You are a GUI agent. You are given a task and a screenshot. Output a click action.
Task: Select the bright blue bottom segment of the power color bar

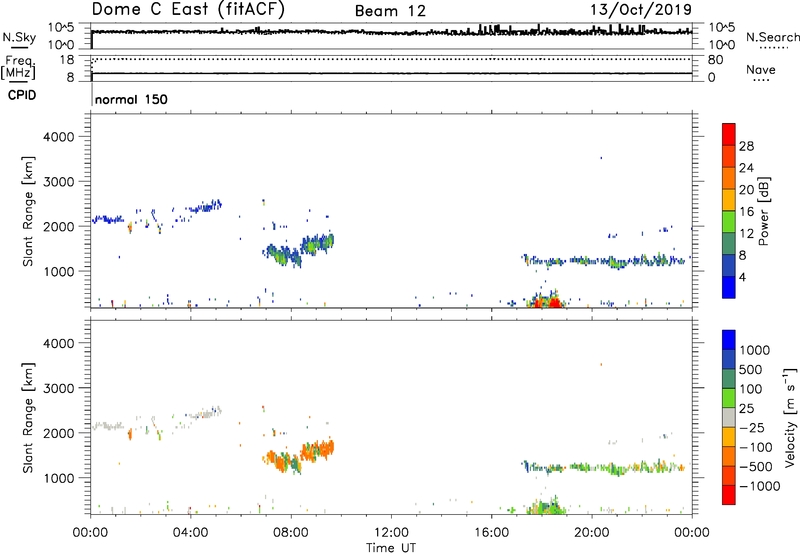[x=729, y=288]
